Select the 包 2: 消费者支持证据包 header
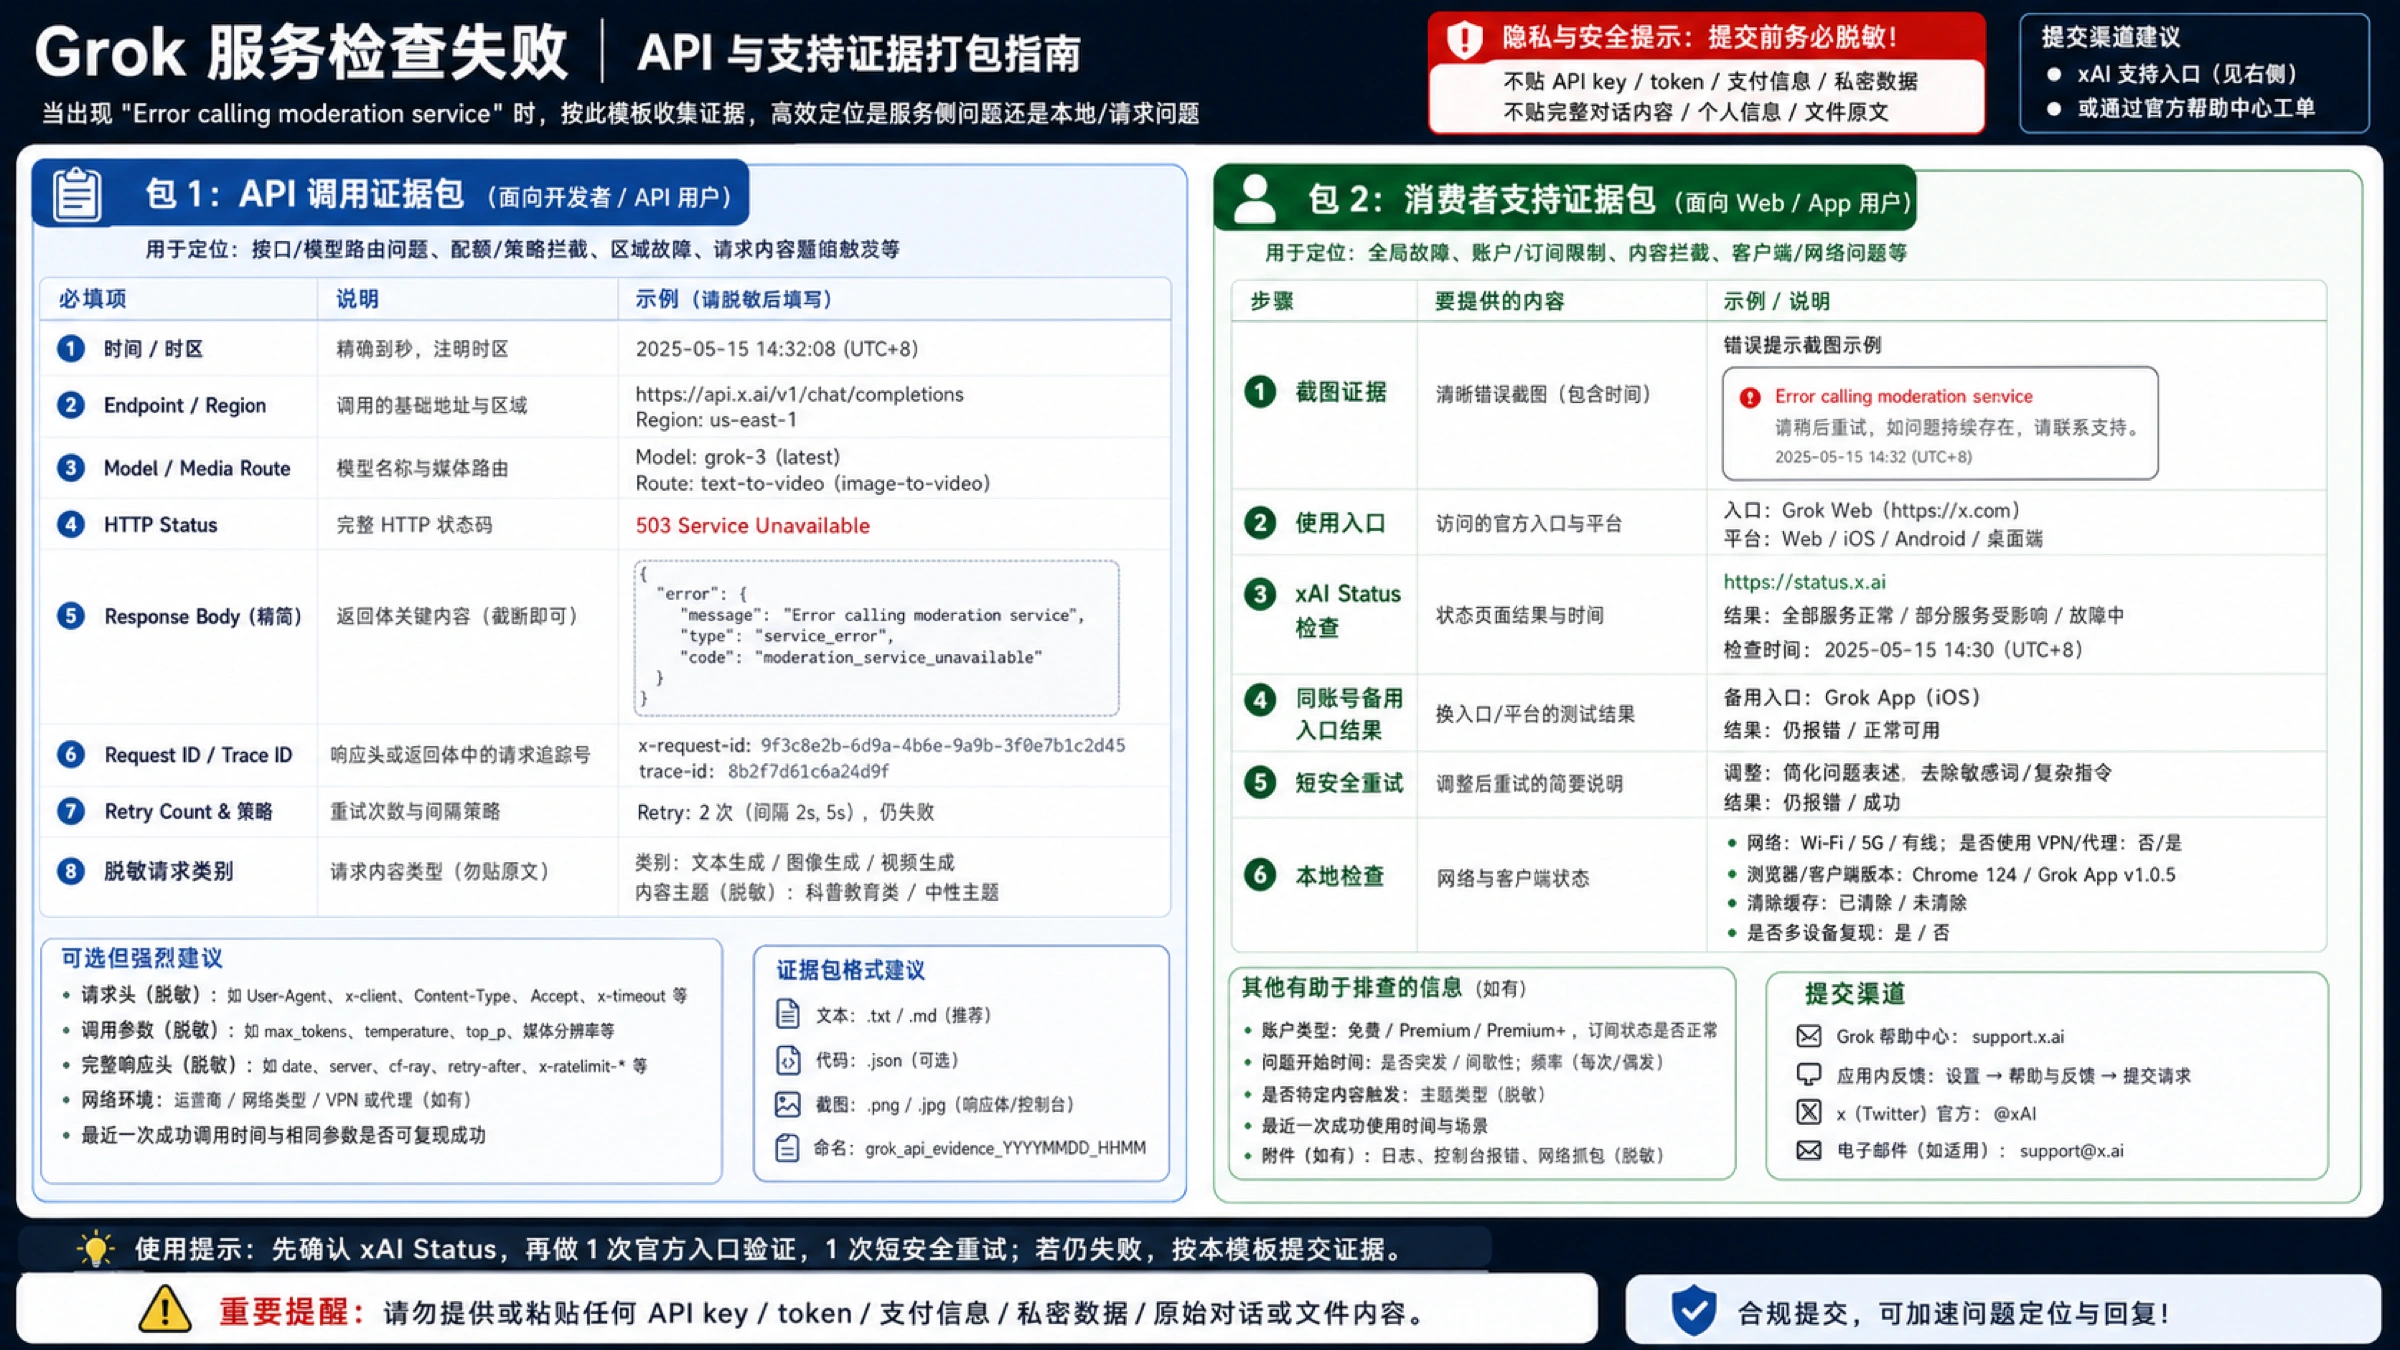 (1565, 199)
